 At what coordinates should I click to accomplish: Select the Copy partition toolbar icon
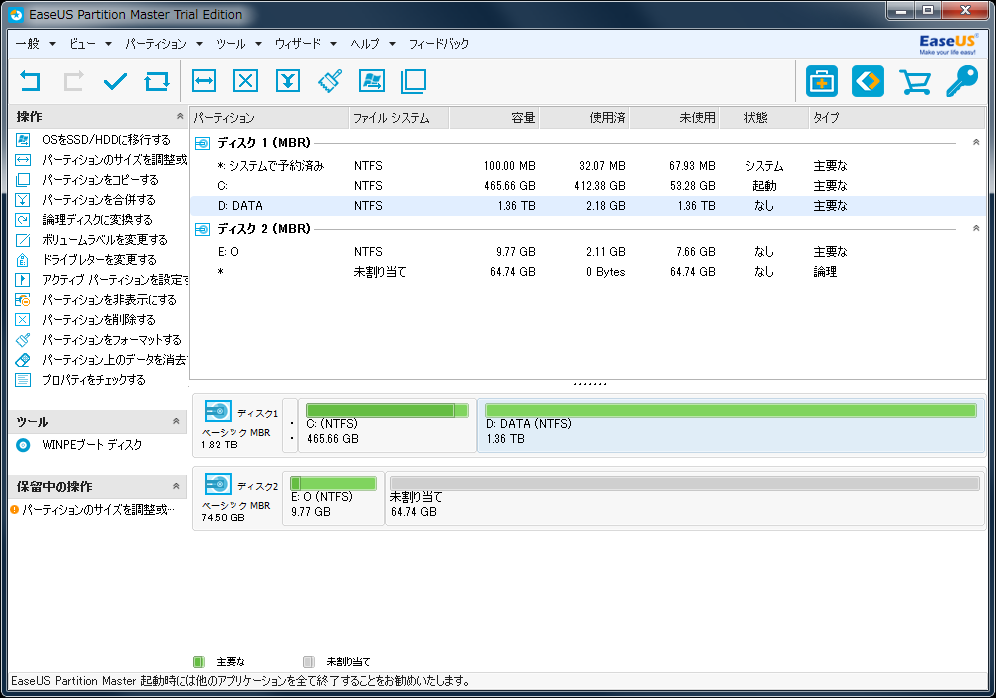pyautogui.click(x=414, y=81)
